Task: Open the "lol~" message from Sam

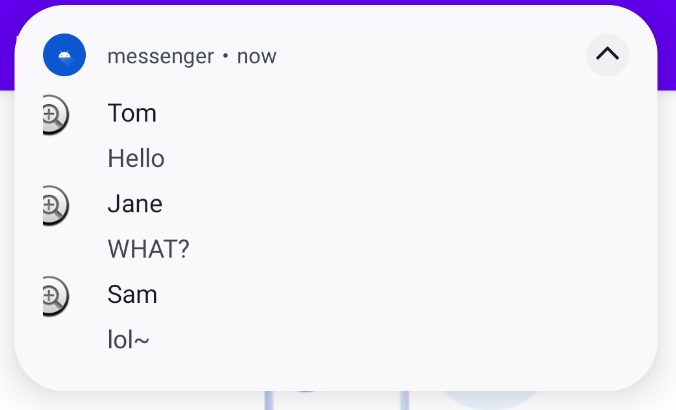Action: point(128,339)
